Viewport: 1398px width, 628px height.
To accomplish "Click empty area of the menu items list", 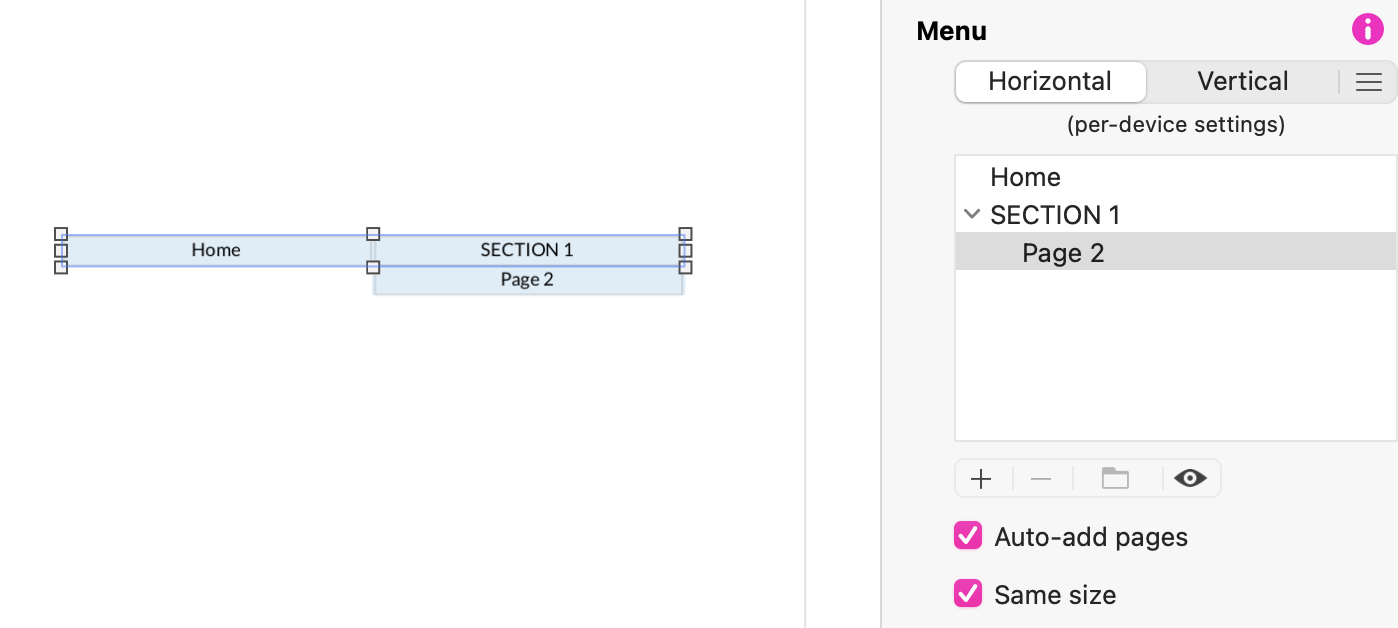I will (1175, 360).
